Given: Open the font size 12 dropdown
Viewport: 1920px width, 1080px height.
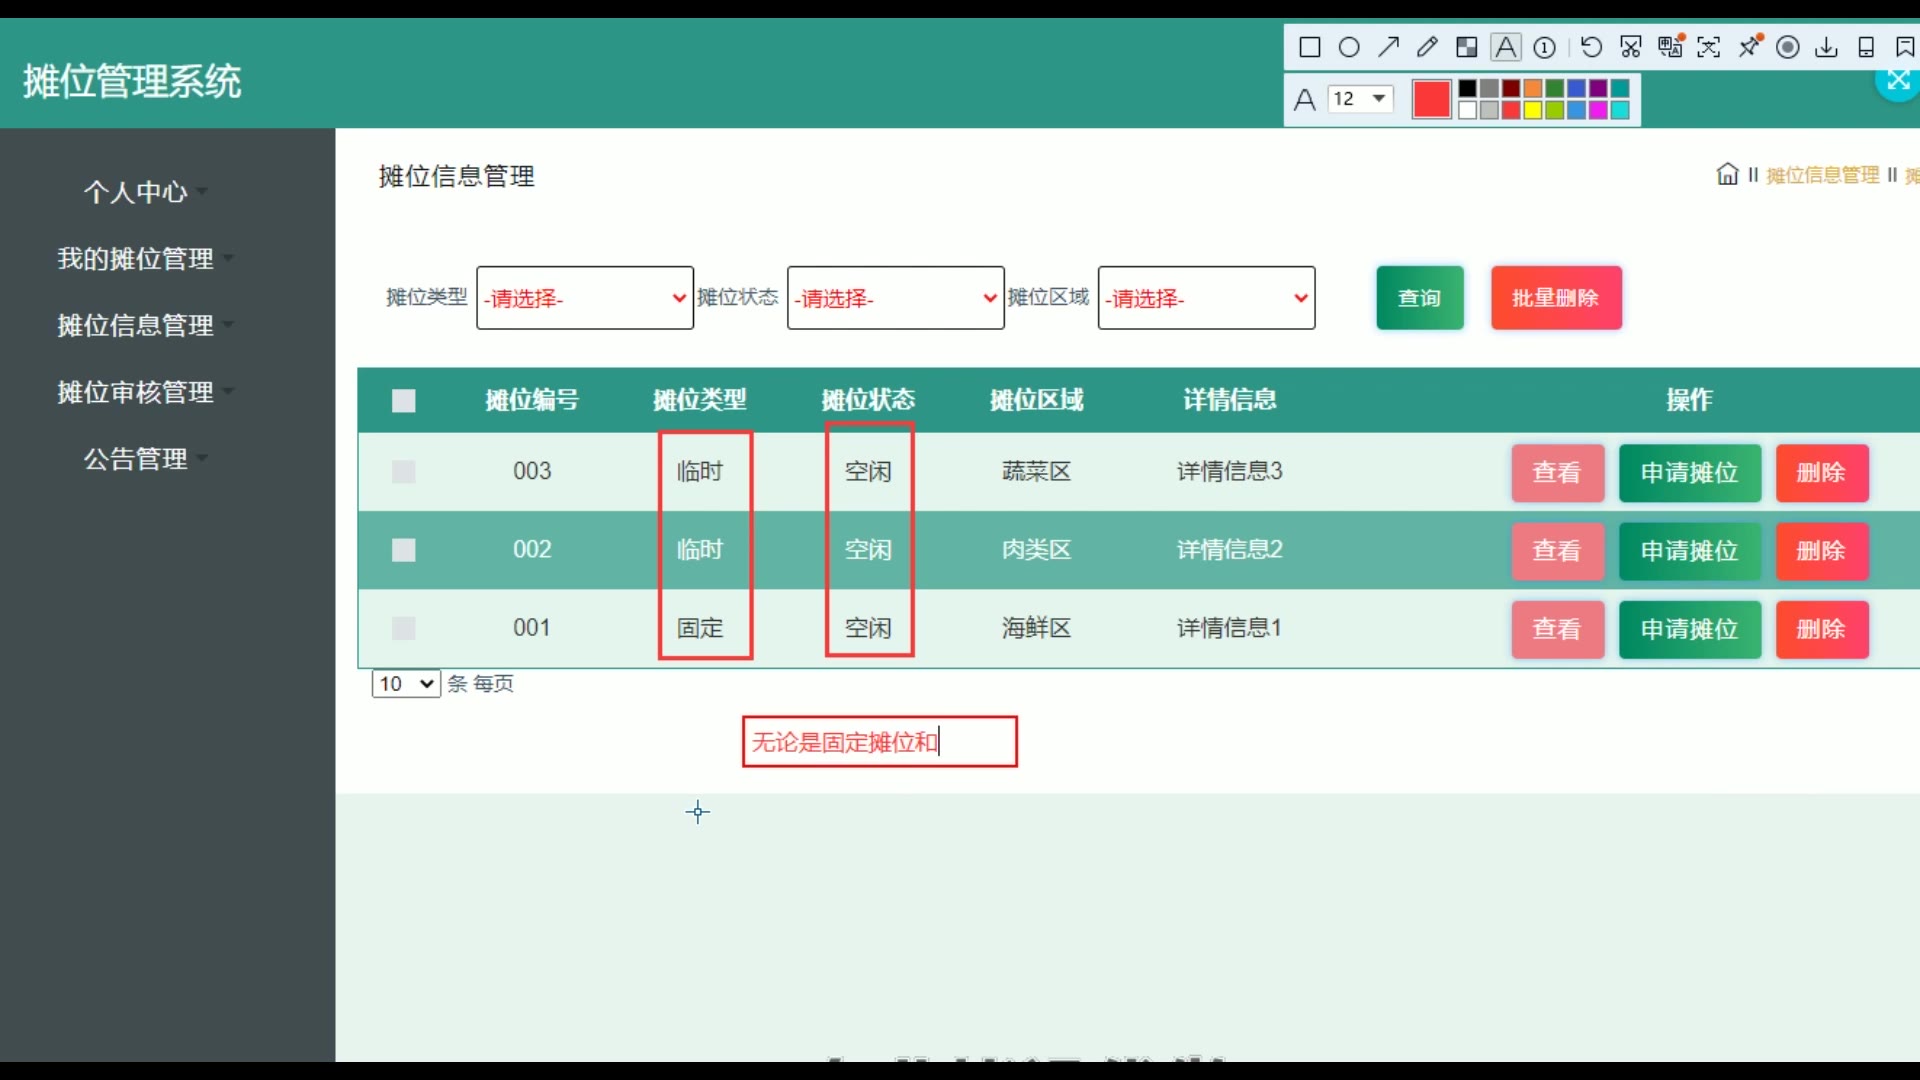Looking at the screenshot, I should 1360,98.
